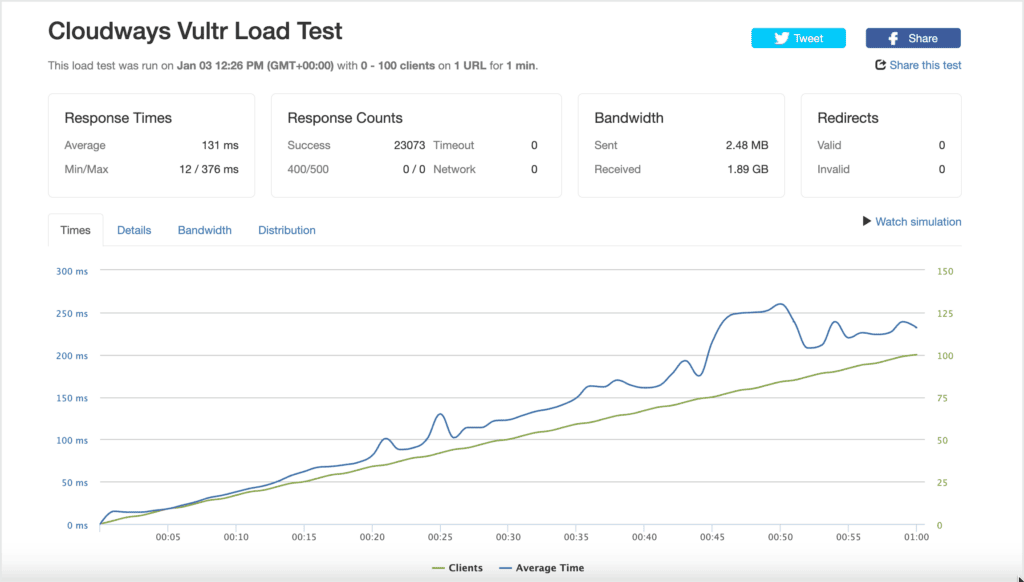Click the Twitter bird icon
This screenshot has height=582, width=1024.
click(x=782, y=39)
